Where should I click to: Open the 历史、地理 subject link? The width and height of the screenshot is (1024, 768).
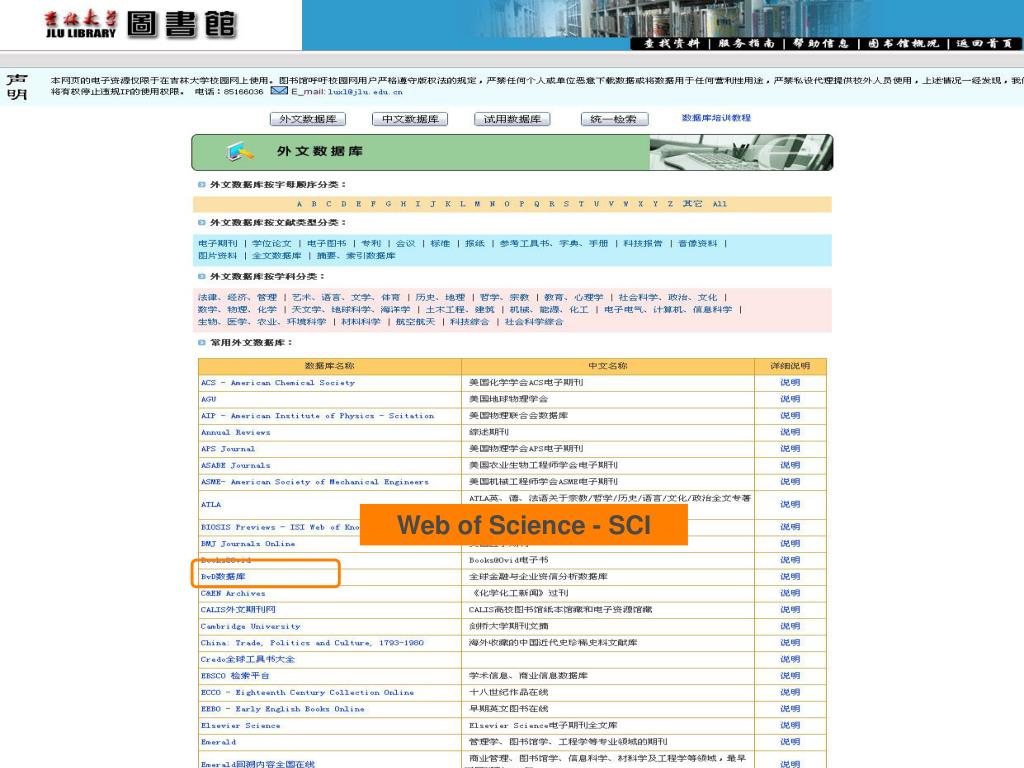pyautogui.click(x=440, y=297)
